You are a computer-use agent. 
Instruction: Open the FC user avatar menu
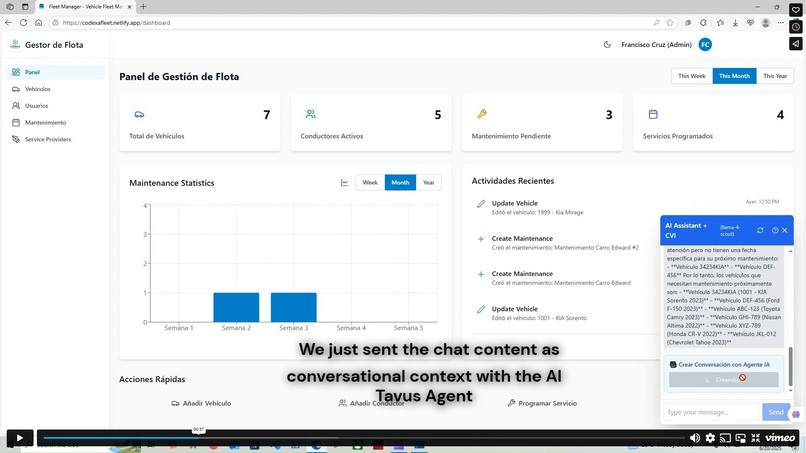pos(705,45)
